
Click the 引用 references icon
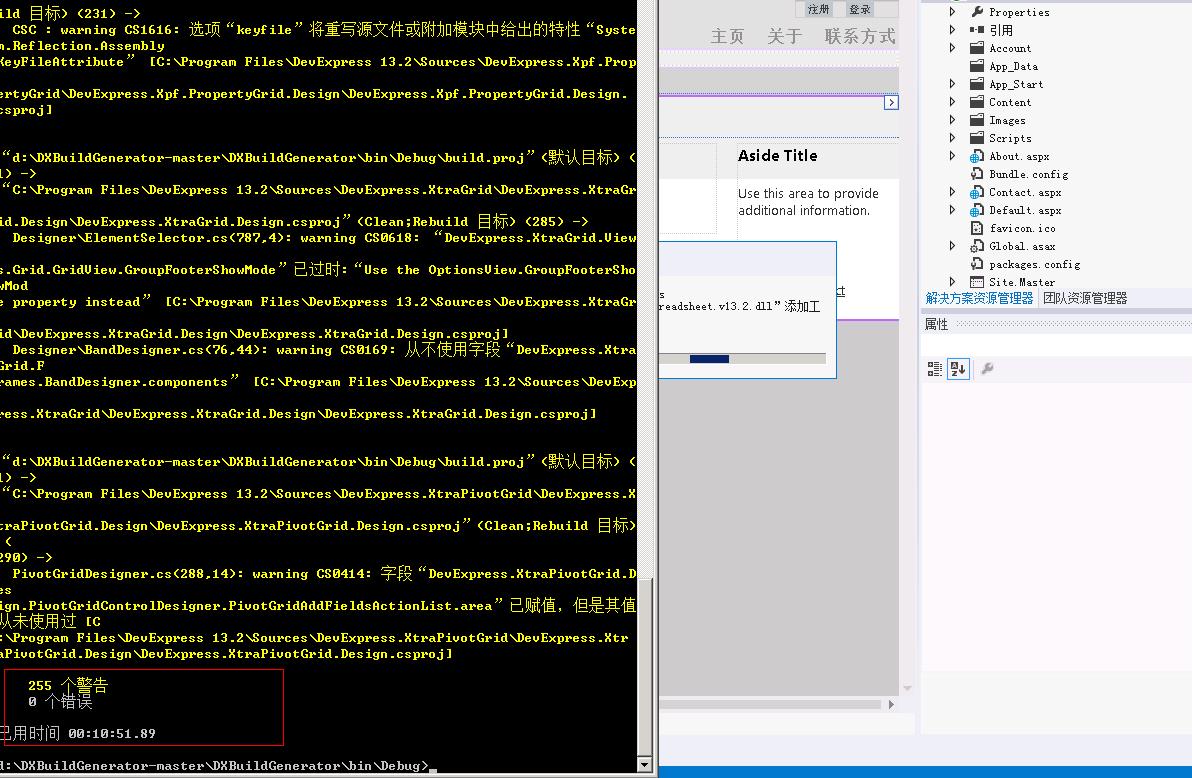[977, 30]
